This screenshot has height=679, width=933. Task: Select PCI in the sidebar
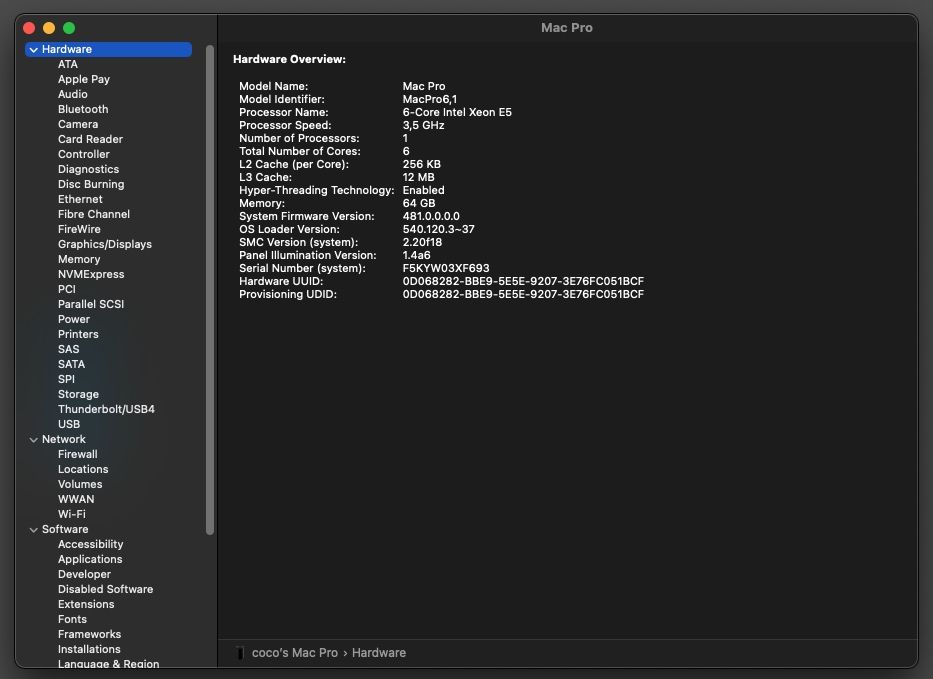click(x=67, y=289)
